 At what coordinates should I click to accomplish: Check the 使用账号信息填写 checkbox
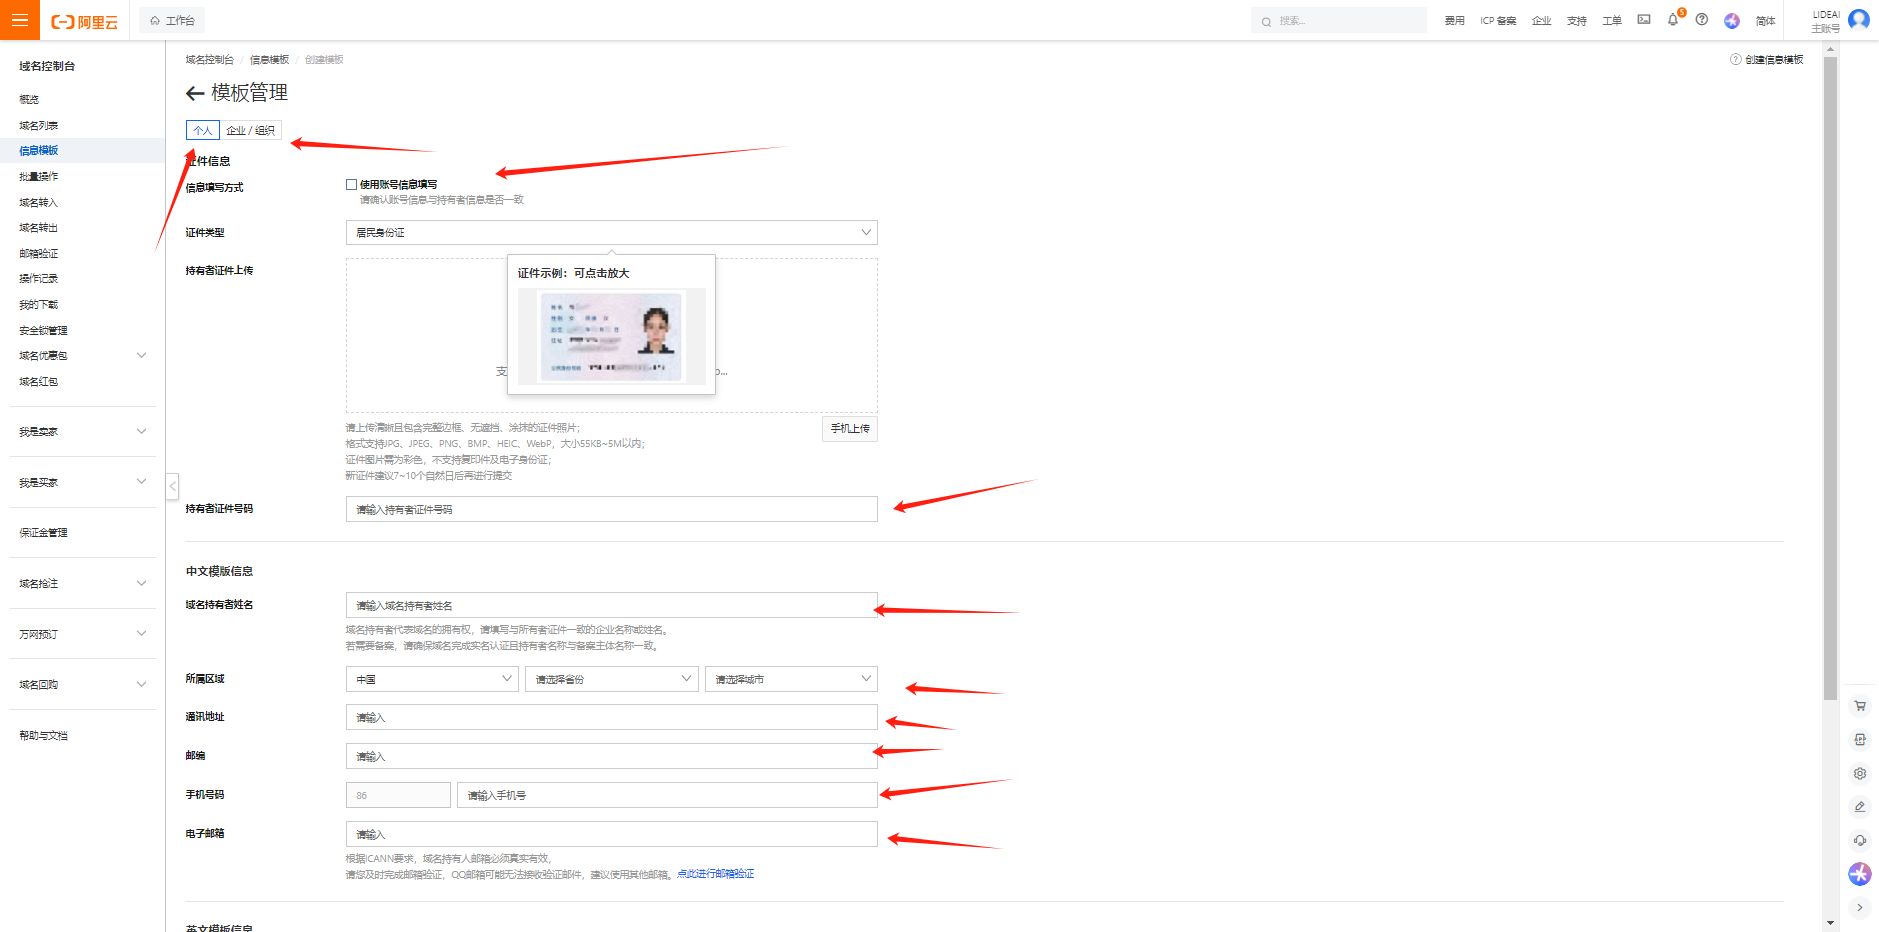[x=352, y=185]
